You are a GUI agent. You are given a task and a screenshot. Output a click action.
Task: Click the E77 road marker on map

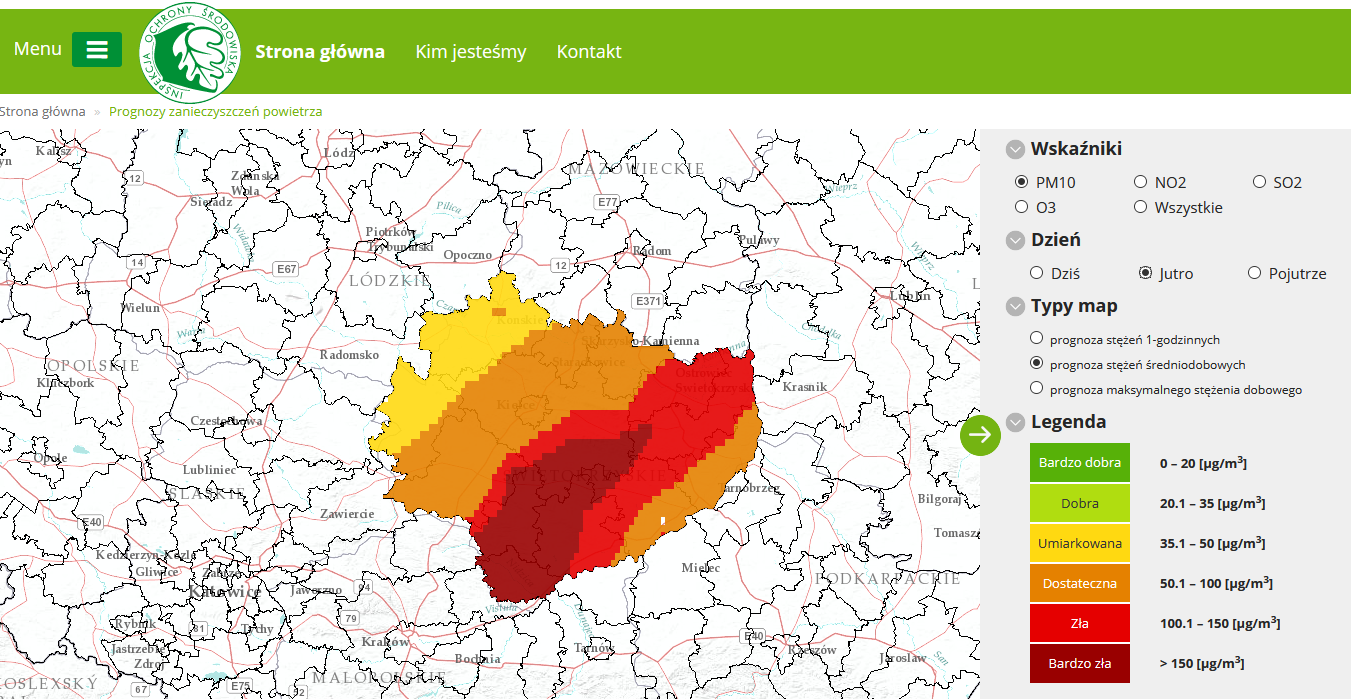pyautogui.click(x=607, y=202)
